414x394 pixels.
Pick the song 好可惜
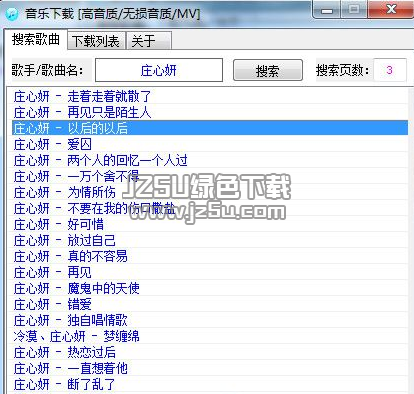(210, 224)
